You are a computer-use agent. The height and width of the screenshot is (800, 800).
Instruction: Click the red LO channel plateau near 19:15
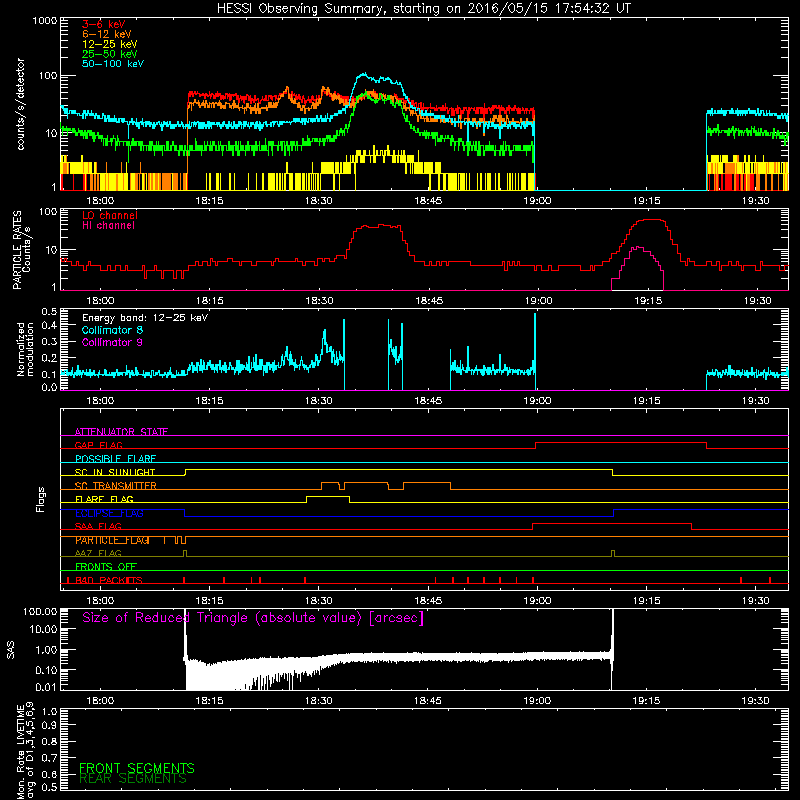point(652,220)
